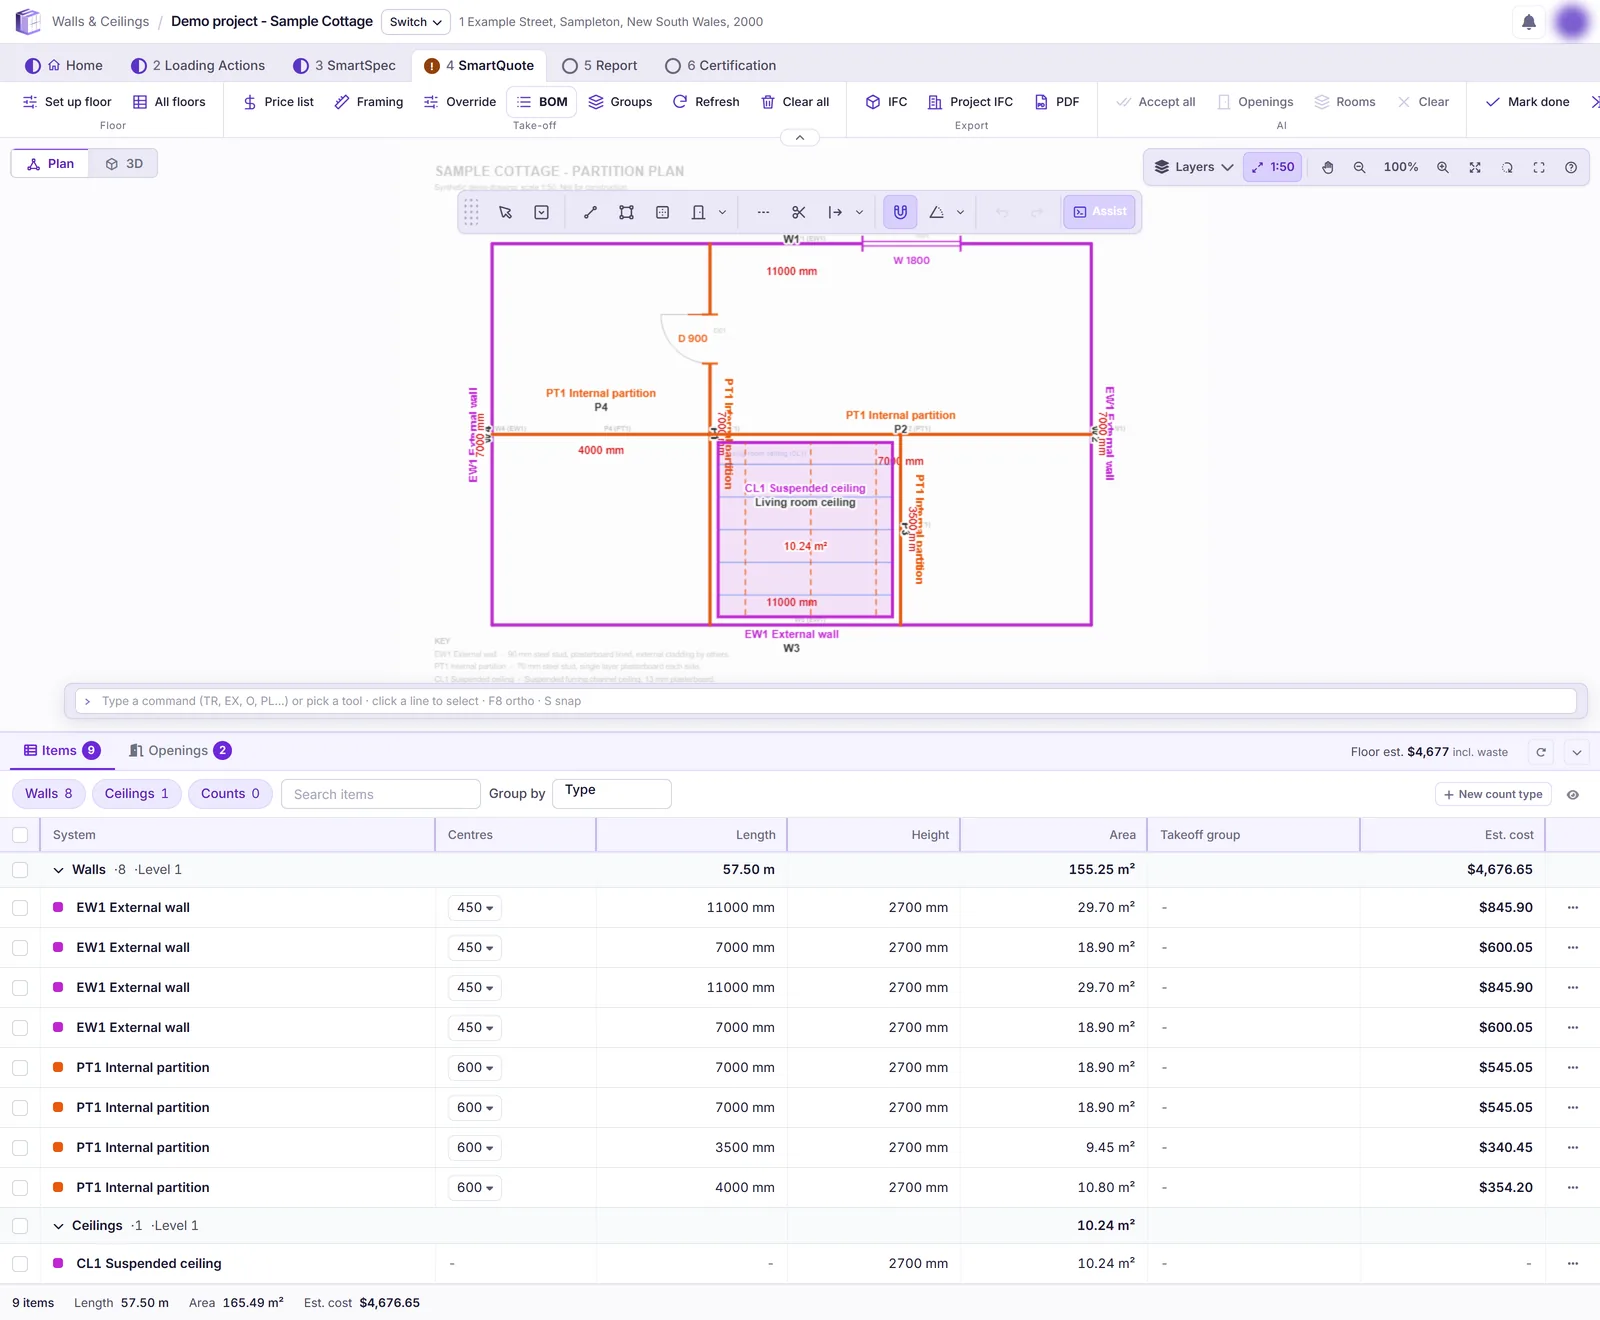Select the door opening tool

pyautogui.click(x=698, y=212)
